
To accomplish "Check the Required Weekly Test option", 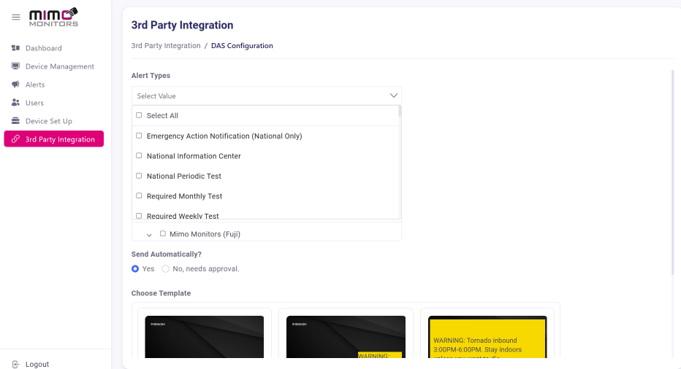I will click(x=139, y=215).
